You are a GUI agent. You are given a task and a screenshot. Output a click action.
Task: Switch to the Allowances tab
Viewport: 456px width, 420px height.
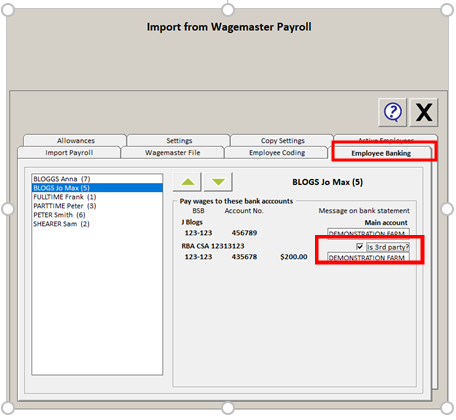[x=76, y=140]
